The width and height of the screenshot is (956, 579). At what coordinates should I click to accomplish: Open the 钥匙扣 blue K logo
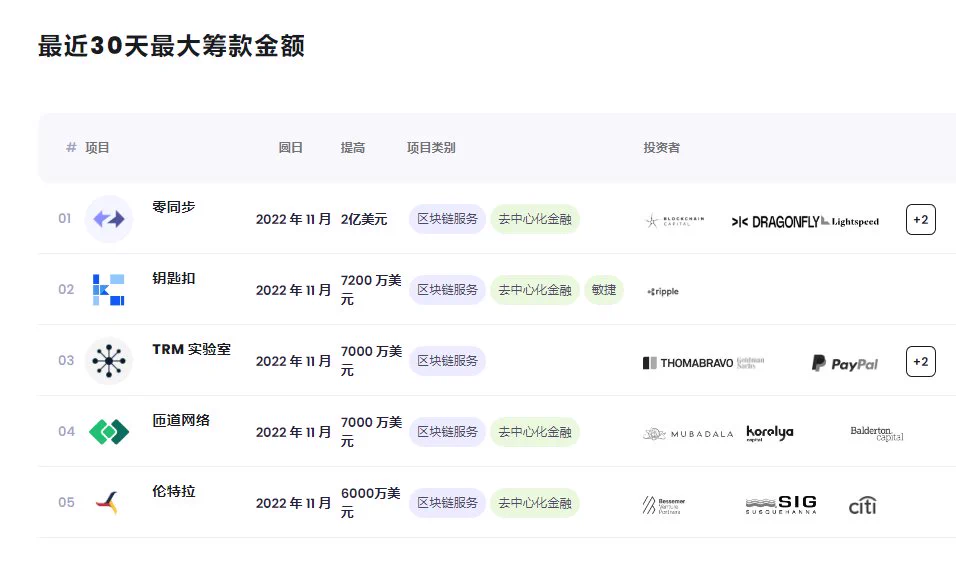click(109, 290)
